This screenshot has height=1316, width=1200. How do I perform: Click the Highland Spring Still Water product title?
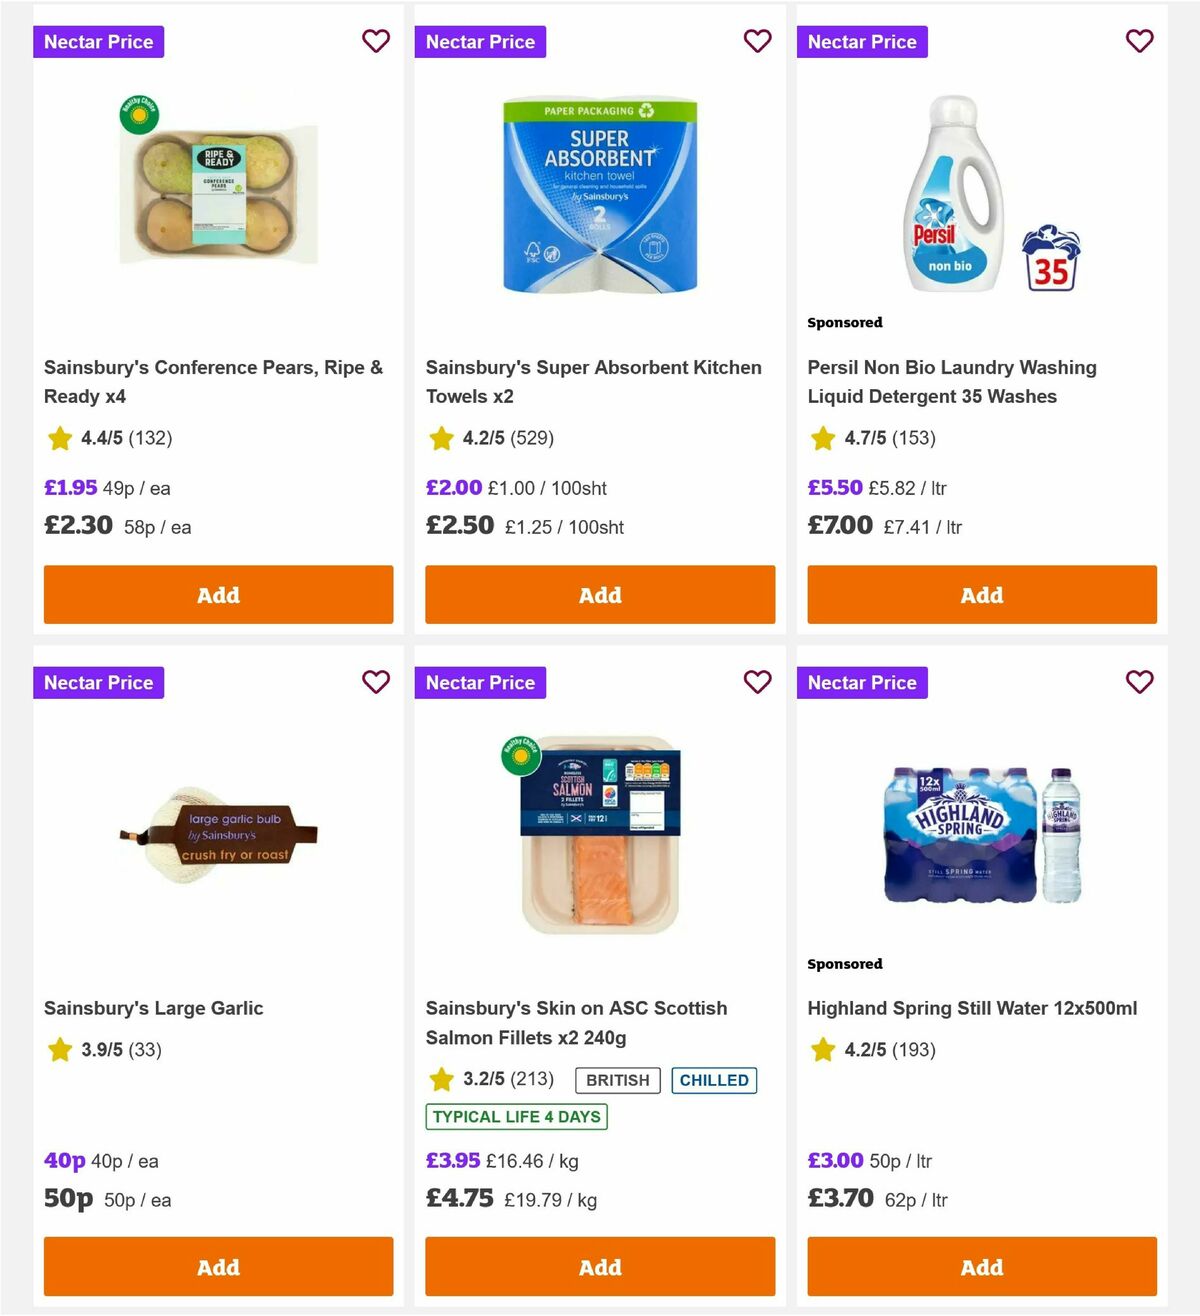974,1008
